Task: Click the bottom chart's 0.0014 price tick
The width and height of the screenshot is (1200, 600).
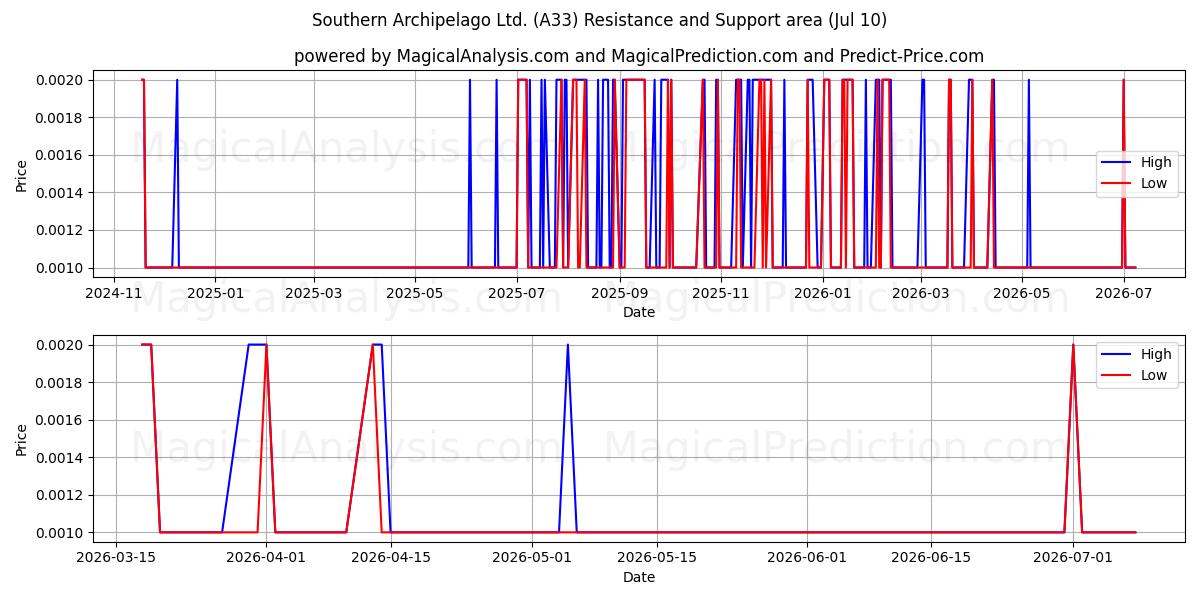Action: [x=60, y=458]
